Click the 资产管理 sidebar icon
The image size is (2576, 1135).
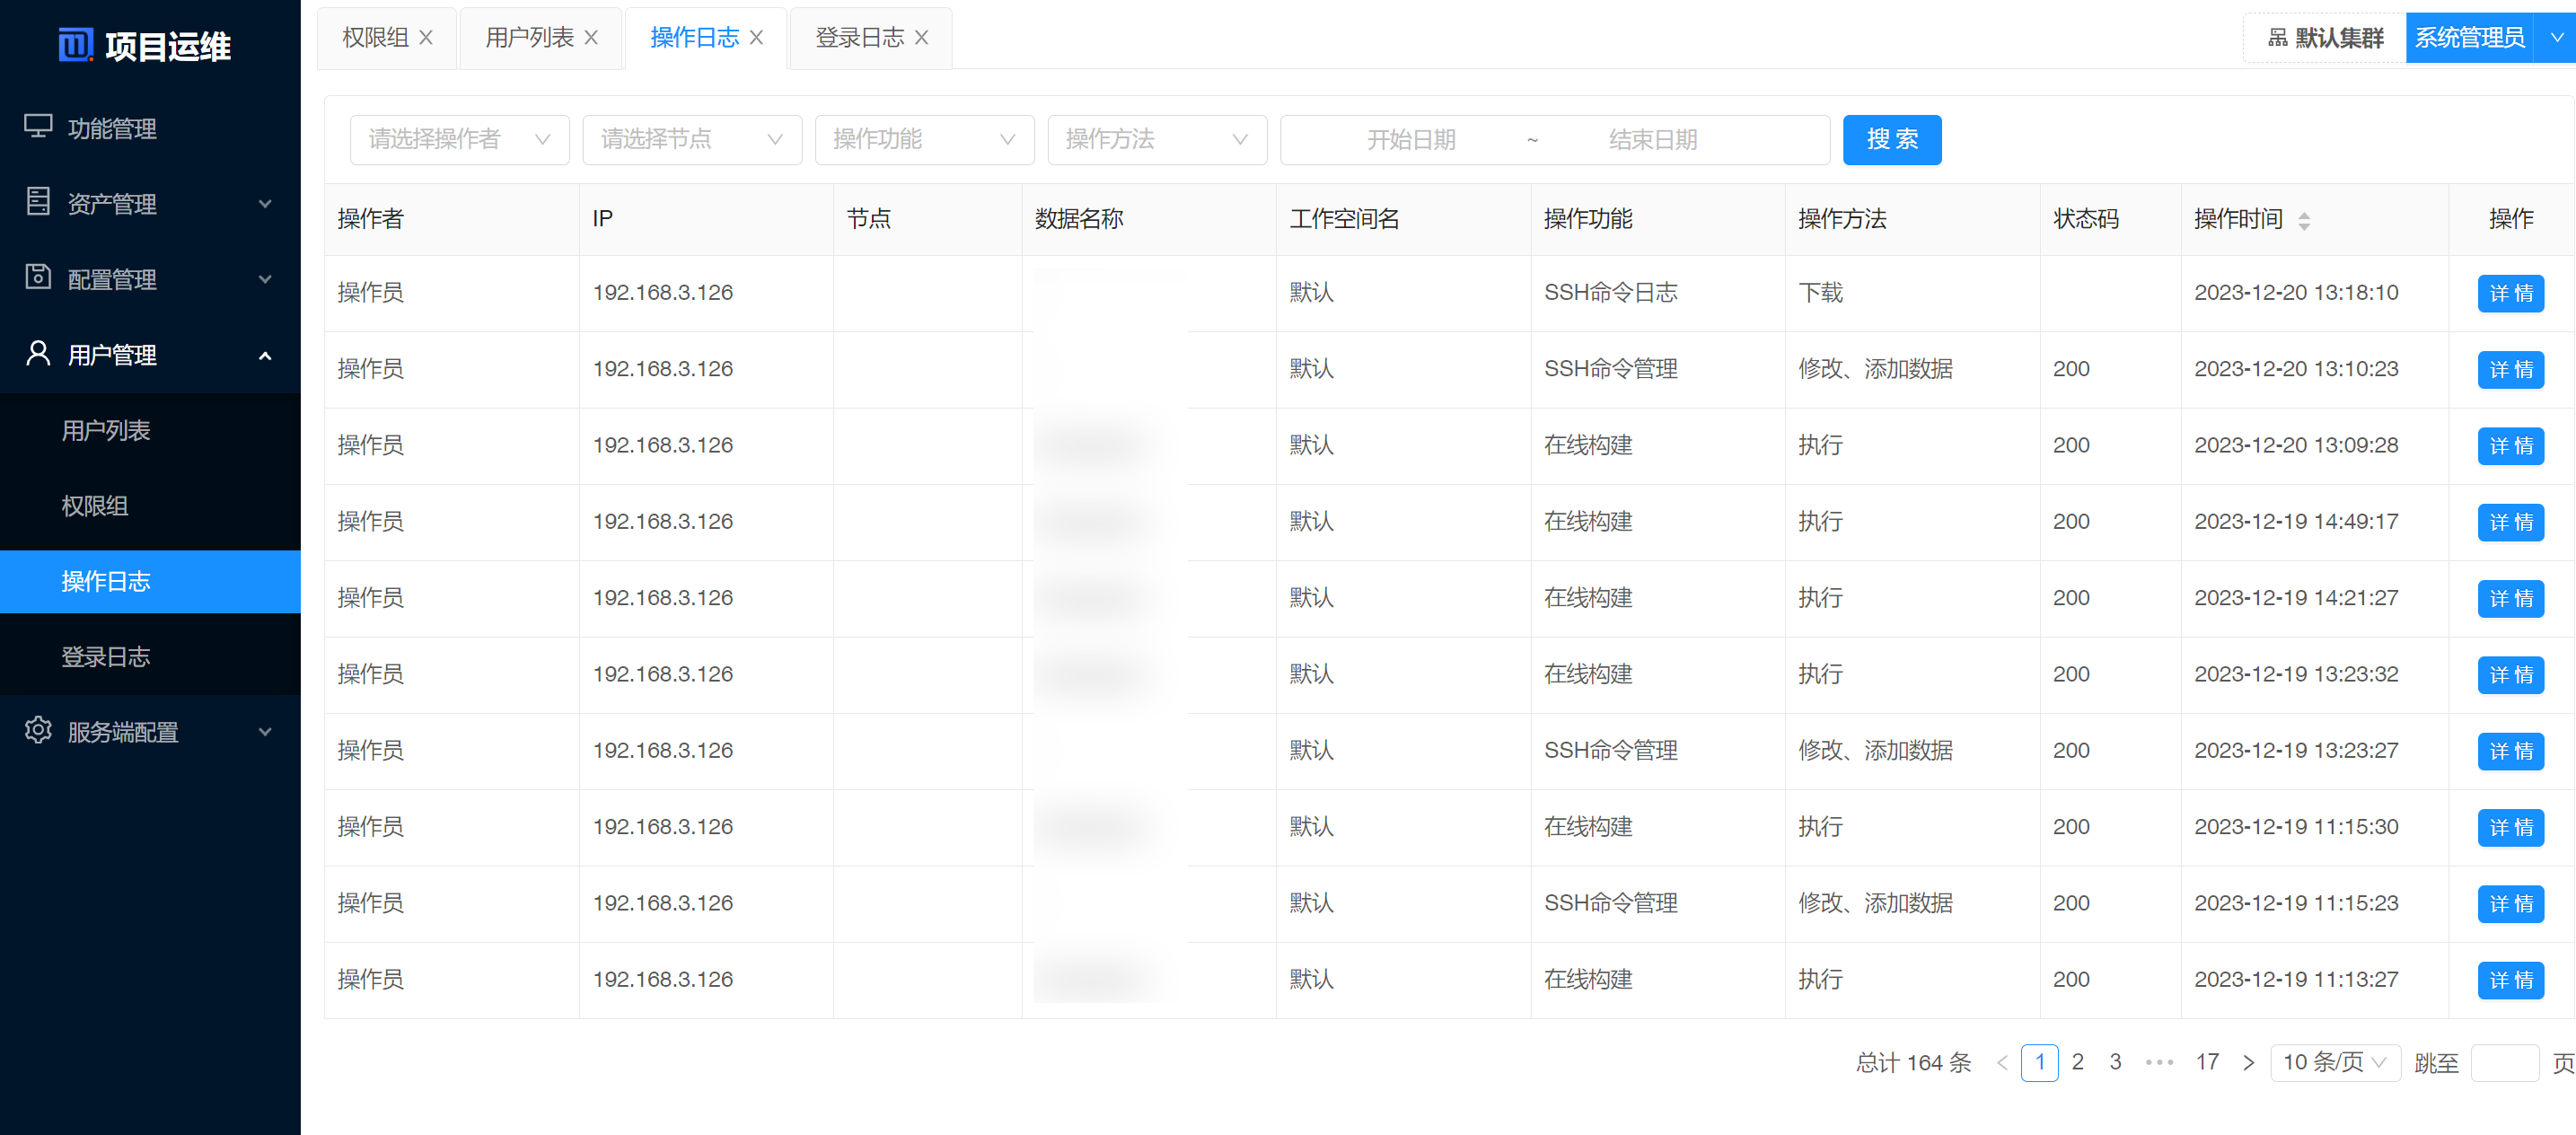click(38, 202)
